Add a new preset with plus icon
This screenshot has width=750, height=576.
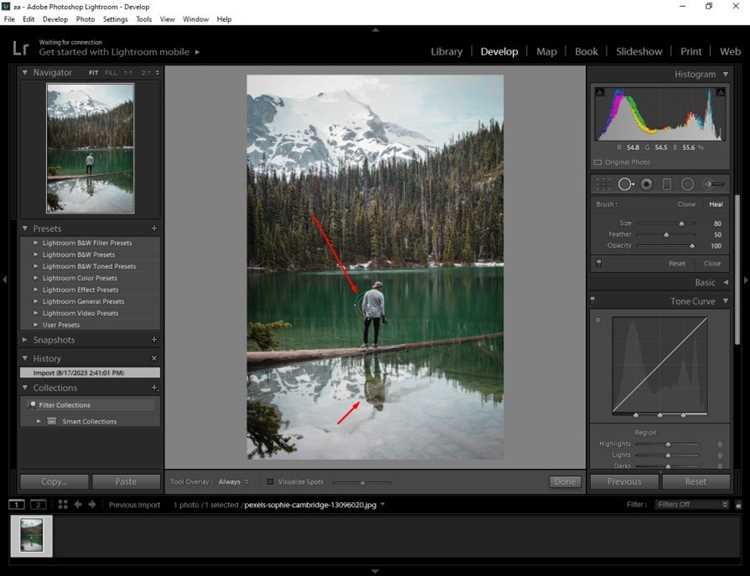tap(154, 228)
